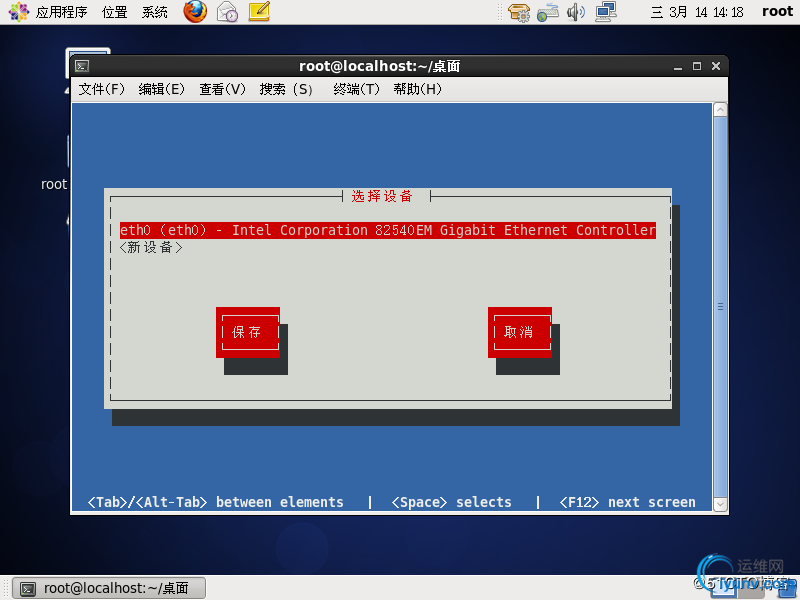
Task: Open the note-taking panel icon
Action: point(259,11)
